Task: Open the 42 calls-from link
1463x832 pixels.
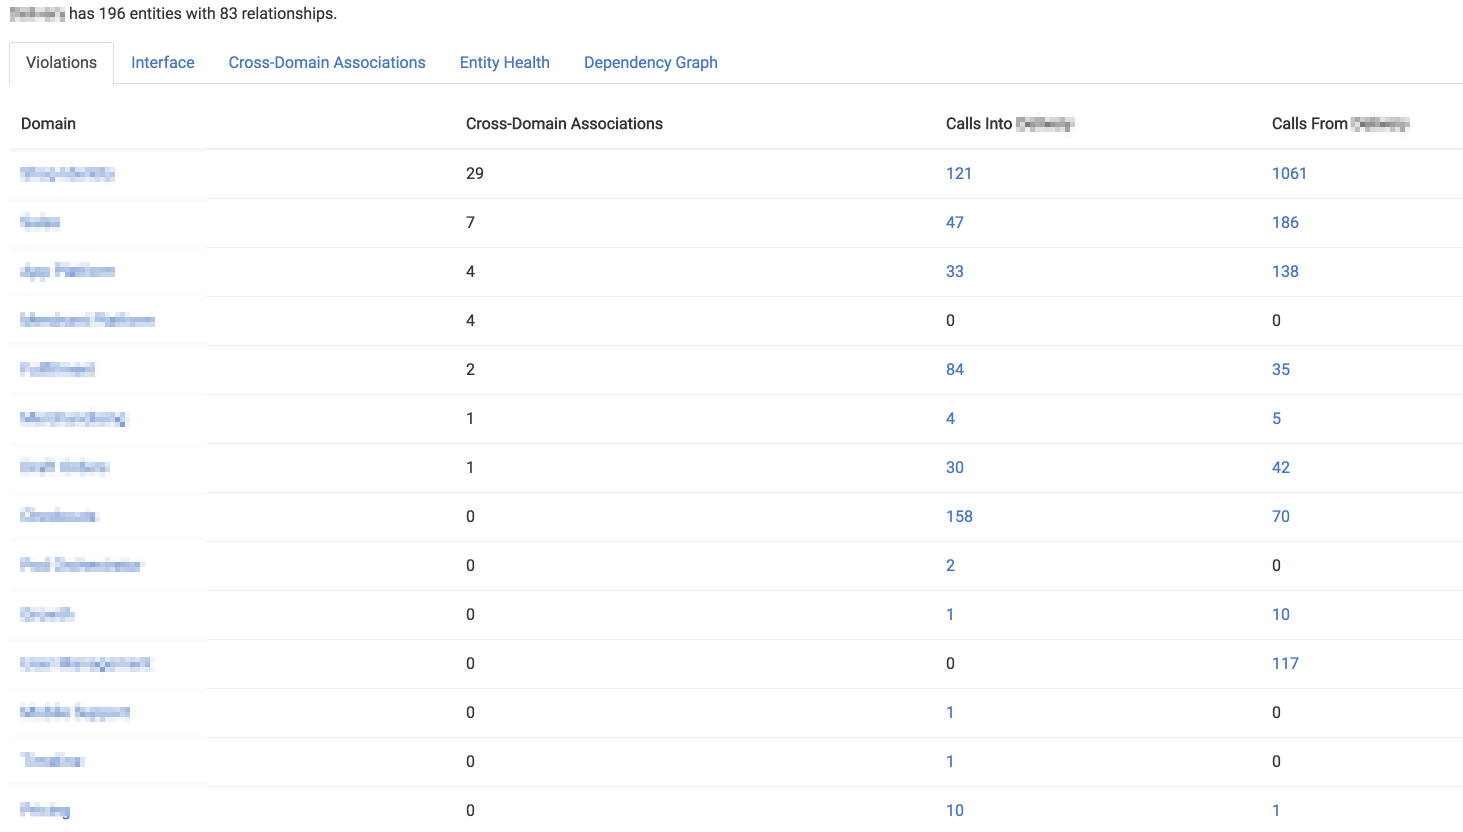Action: point(1281,467)
